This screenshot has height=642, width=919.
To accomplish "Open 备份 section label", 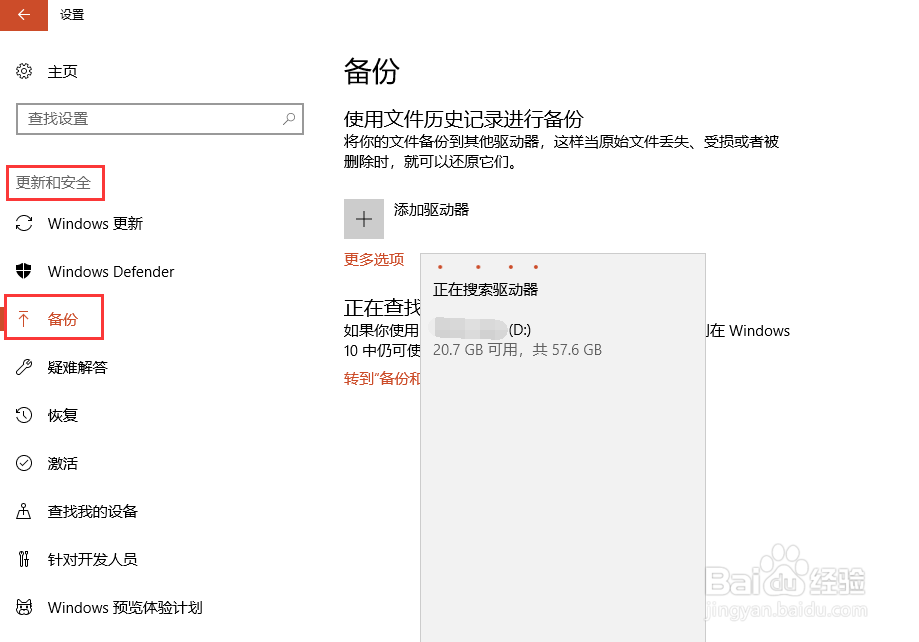I will (x=62, y=319).
